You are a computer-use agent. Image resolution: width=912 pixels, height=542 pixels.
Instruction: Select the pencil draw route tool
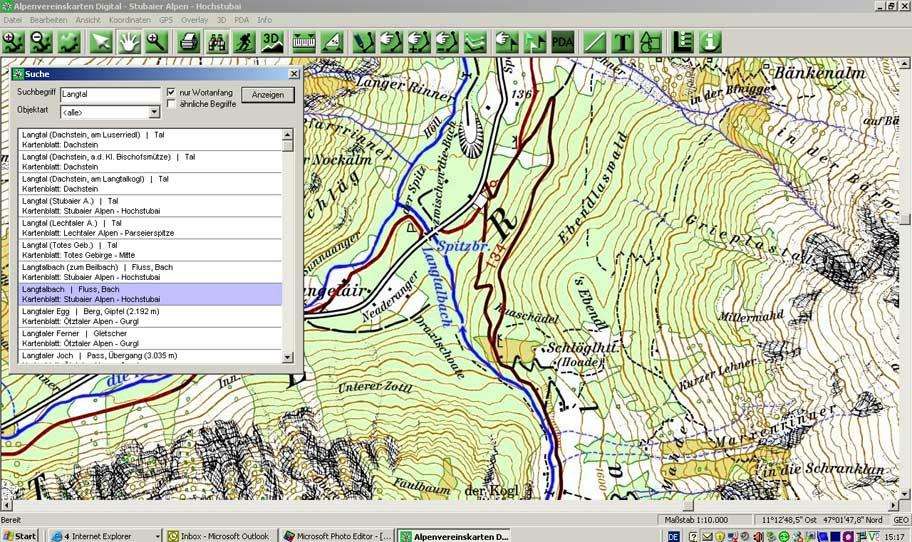point(364,42)
